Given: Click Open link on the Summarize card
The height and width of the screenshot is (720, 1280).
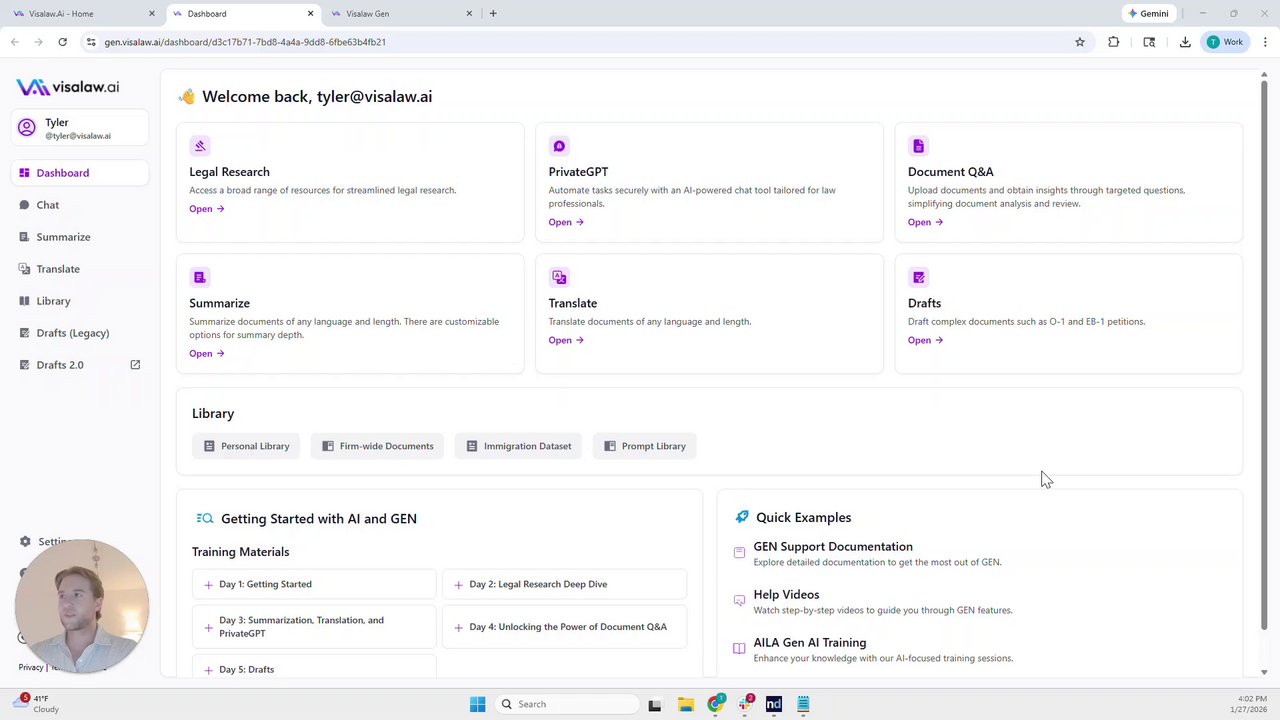Looking at the screenshot, I should (207, 353).
